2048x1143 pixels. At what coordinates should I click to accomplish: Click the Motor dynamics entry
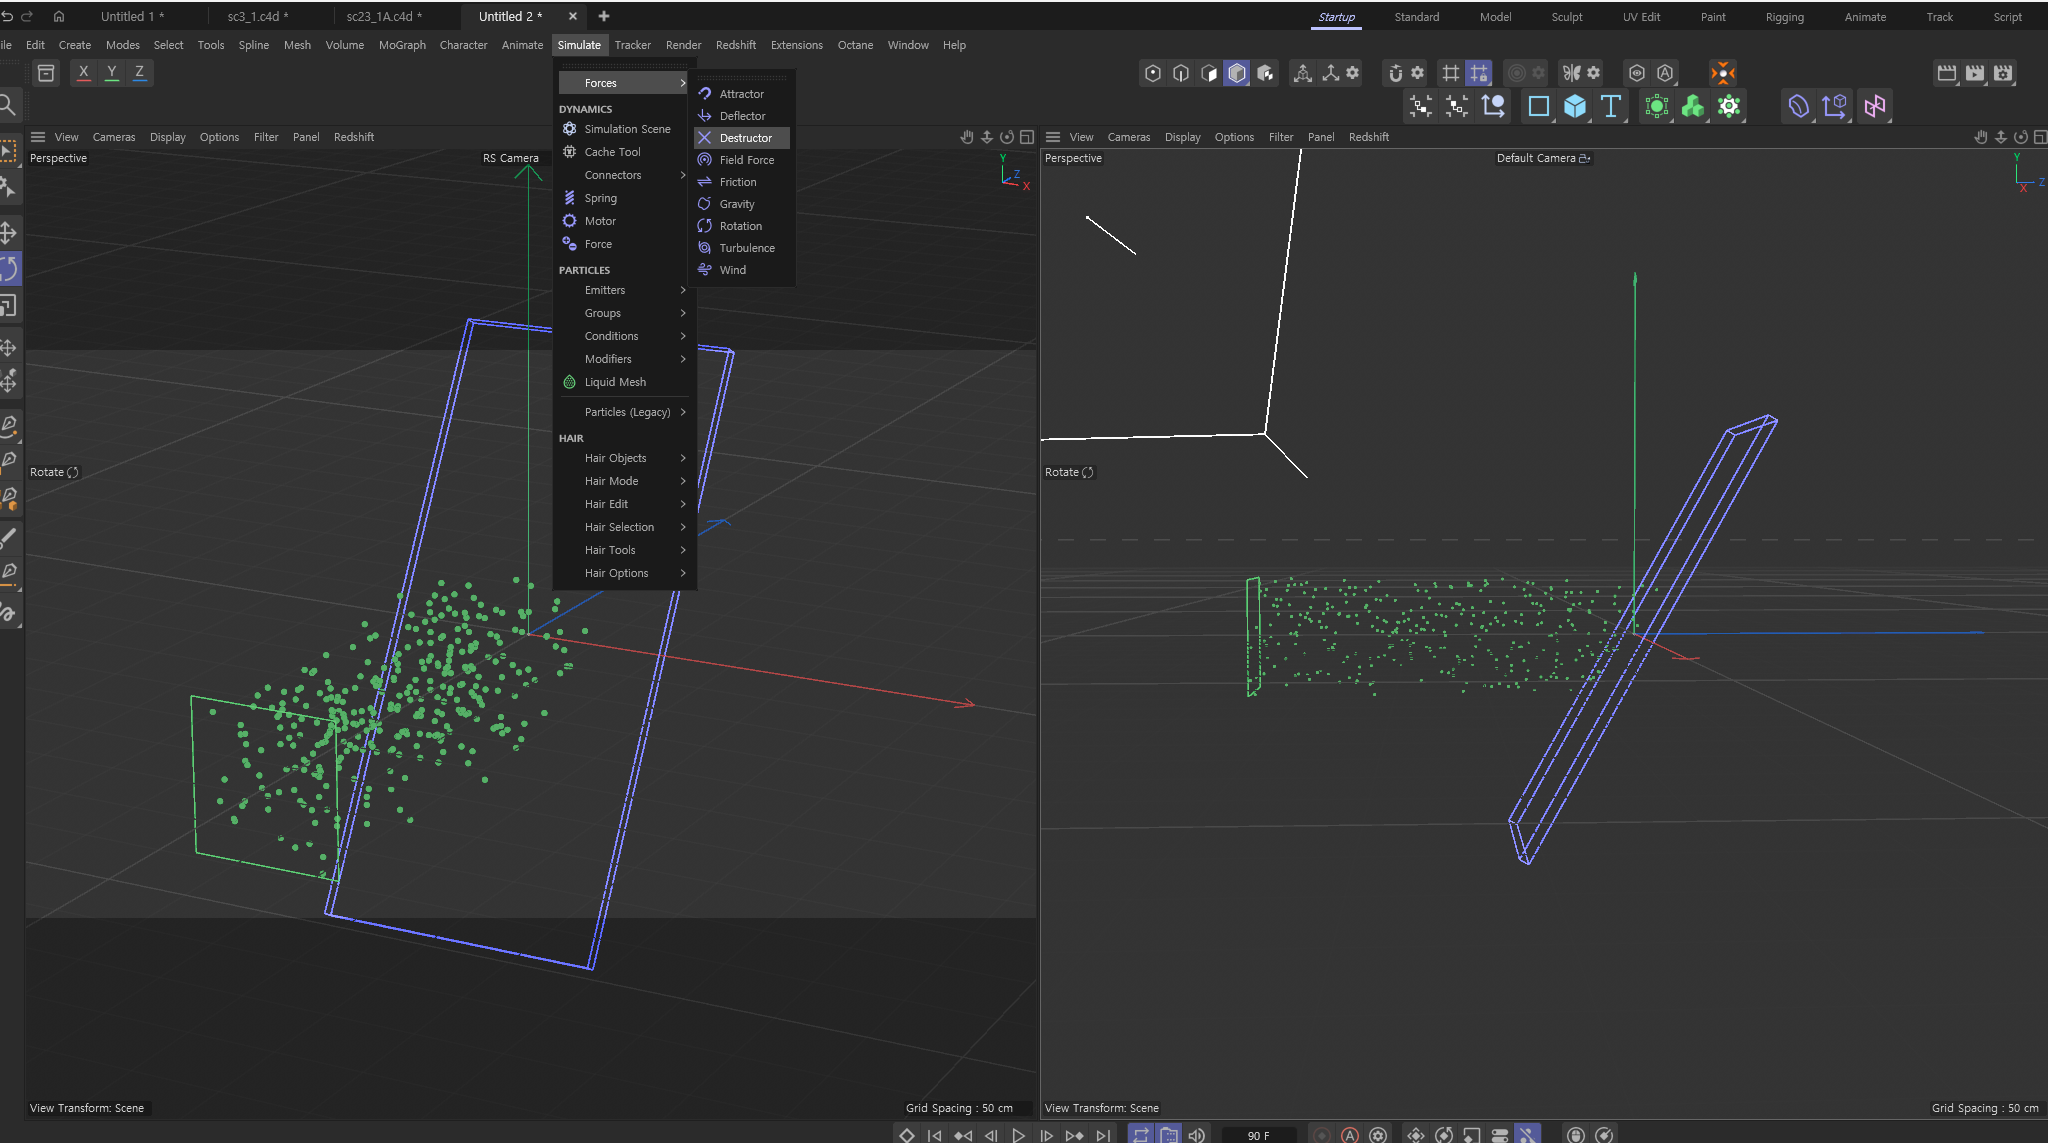point(624,221)
